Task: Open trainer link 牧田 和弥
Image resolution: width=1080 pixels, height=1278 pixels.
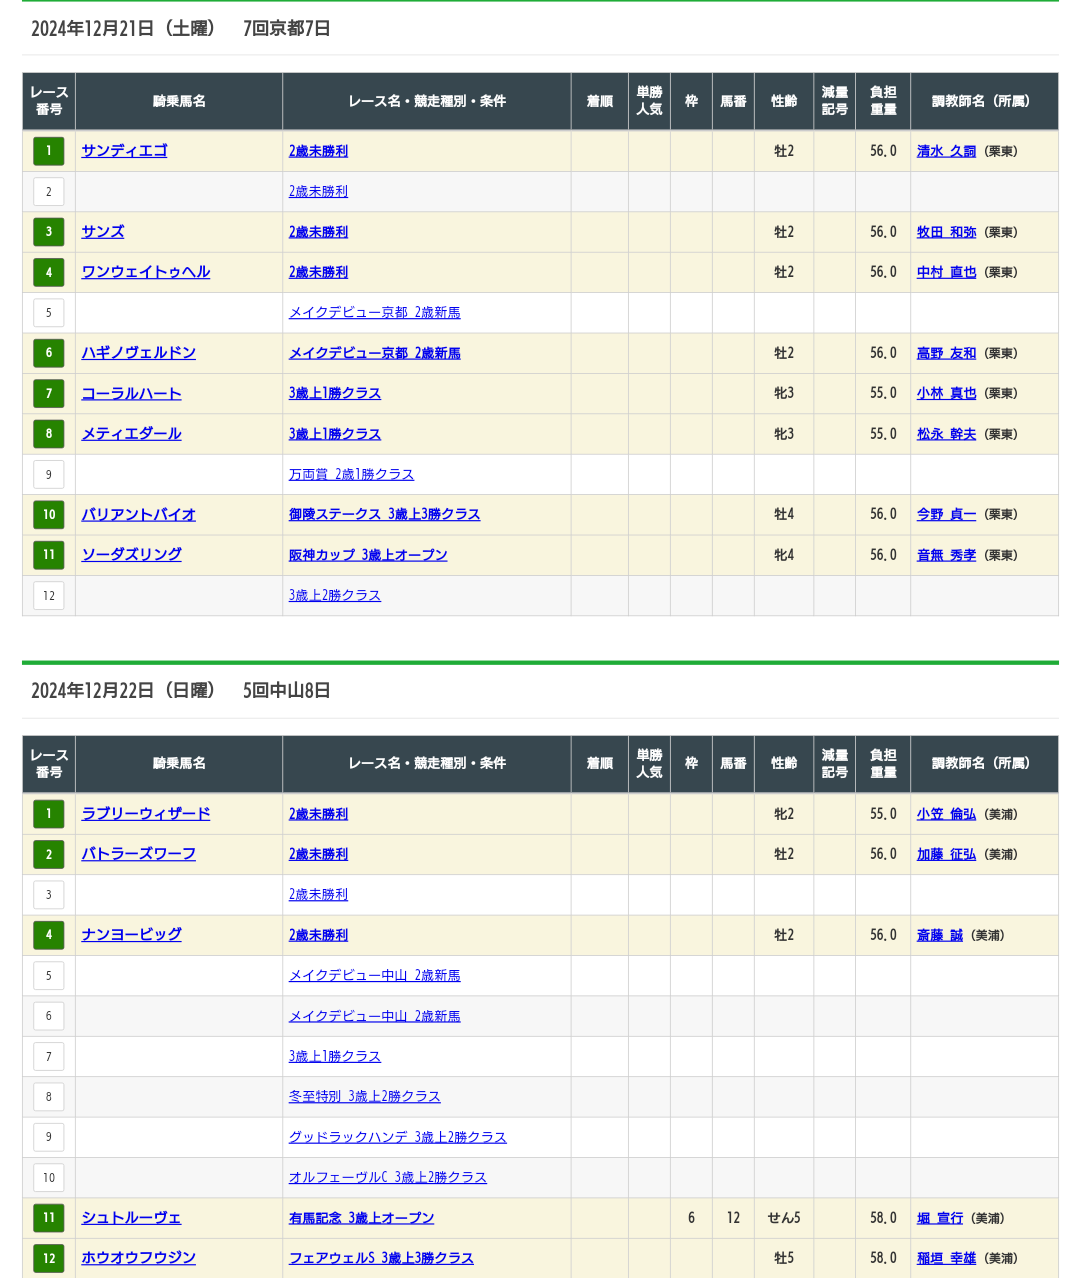Action: coord(946,232)
